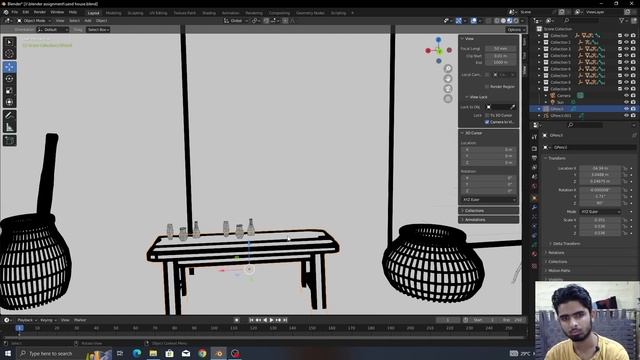Select the Transform tool in the left toolbar

(x=9, y=102)
